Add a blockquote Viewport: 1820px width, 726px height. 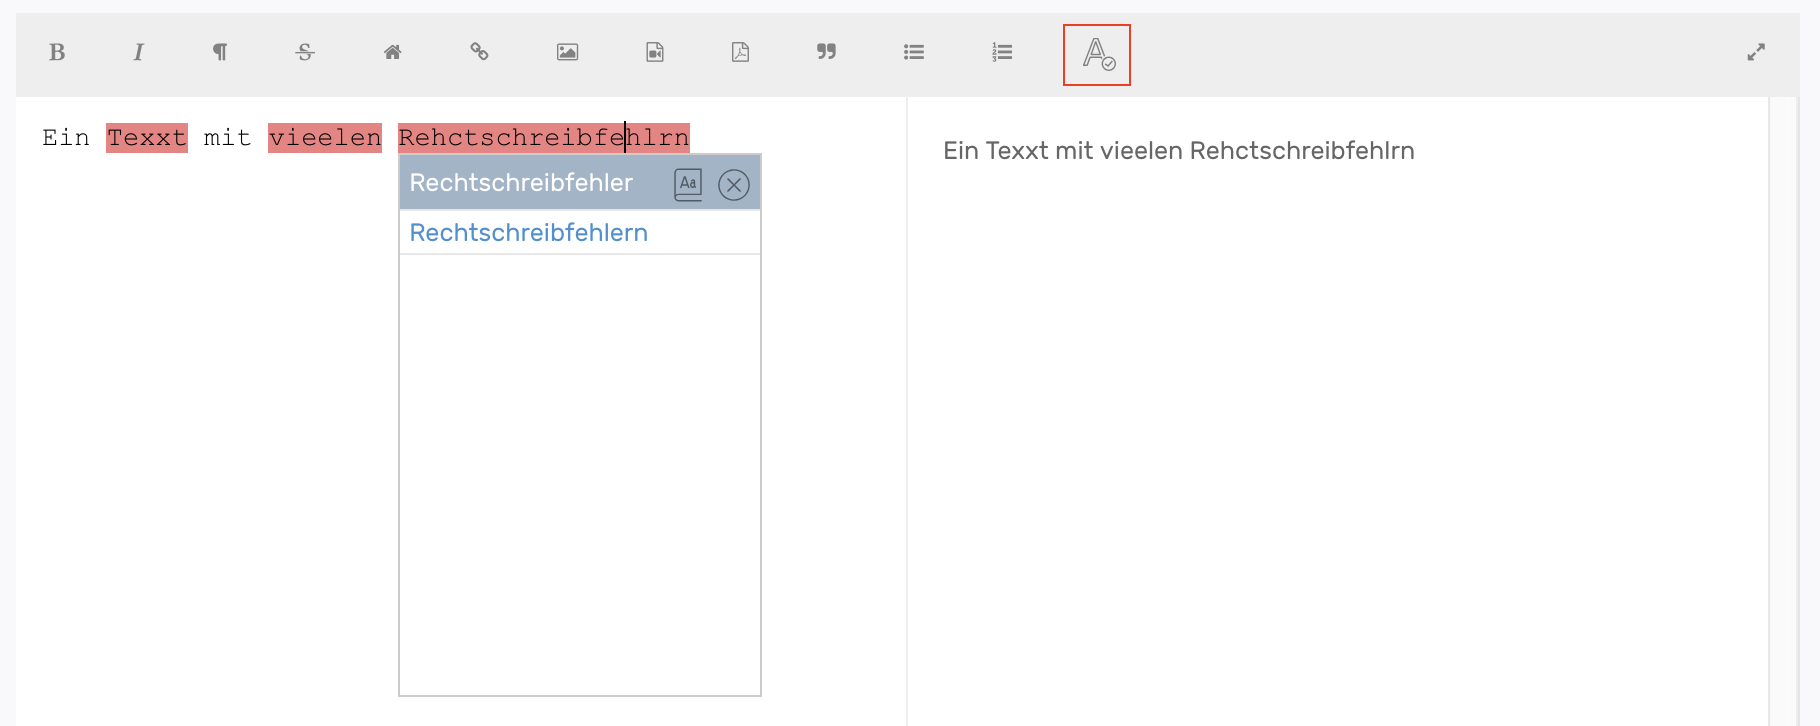point(826,53)
